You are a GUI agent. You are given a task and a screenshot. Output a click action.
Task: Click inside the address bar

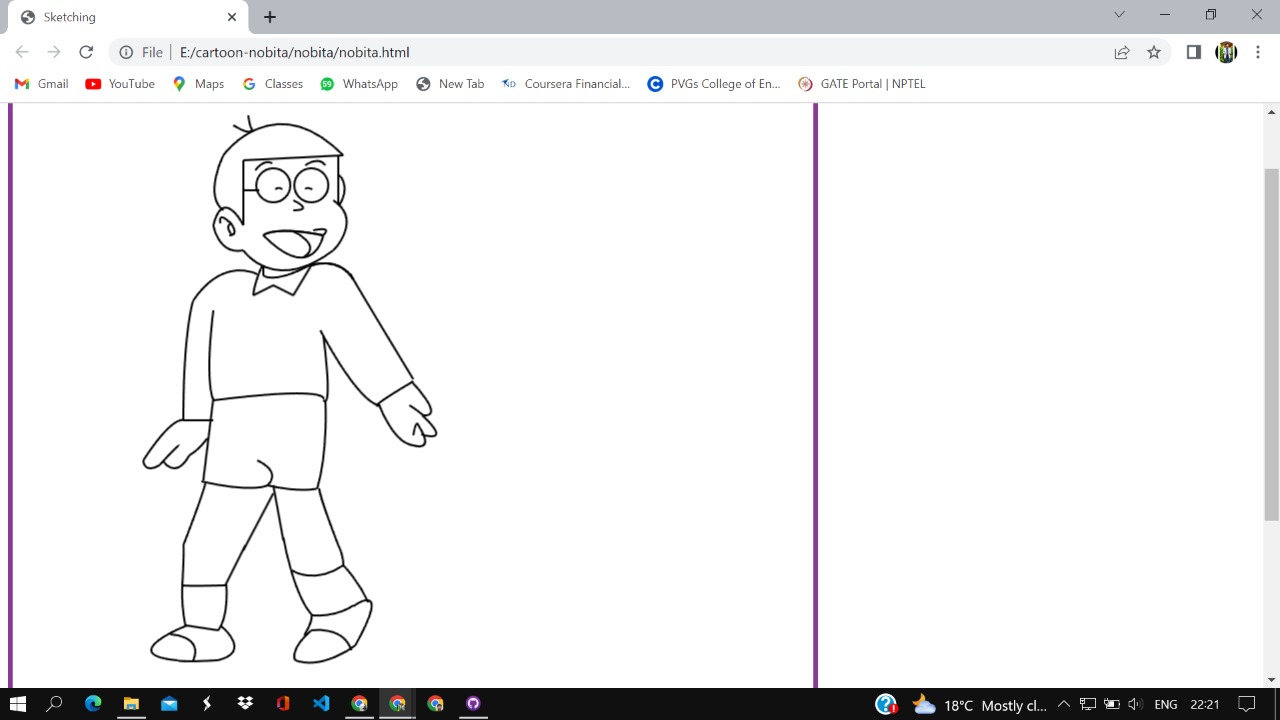500,52
